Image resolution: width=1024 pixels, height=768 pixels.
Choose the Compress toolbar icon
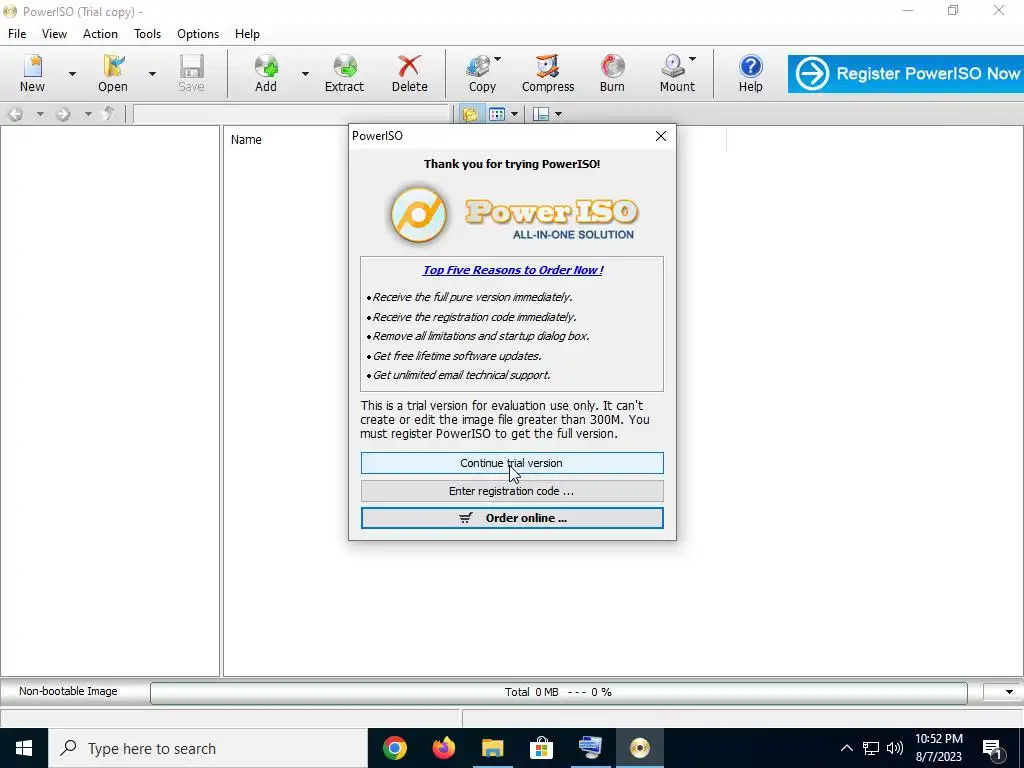(548, 73)
